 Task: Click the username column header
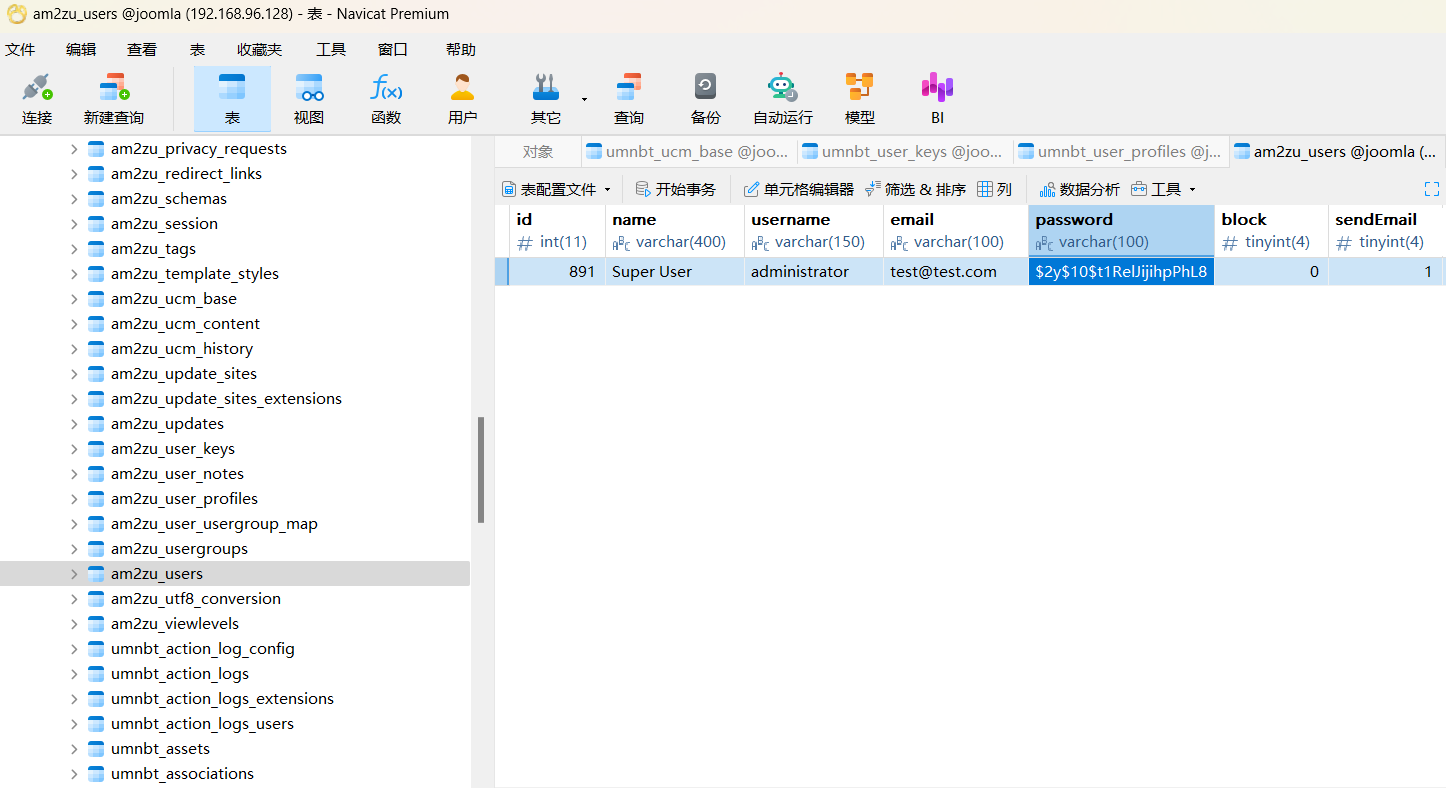pyautogui.click(x=814, y=230)
